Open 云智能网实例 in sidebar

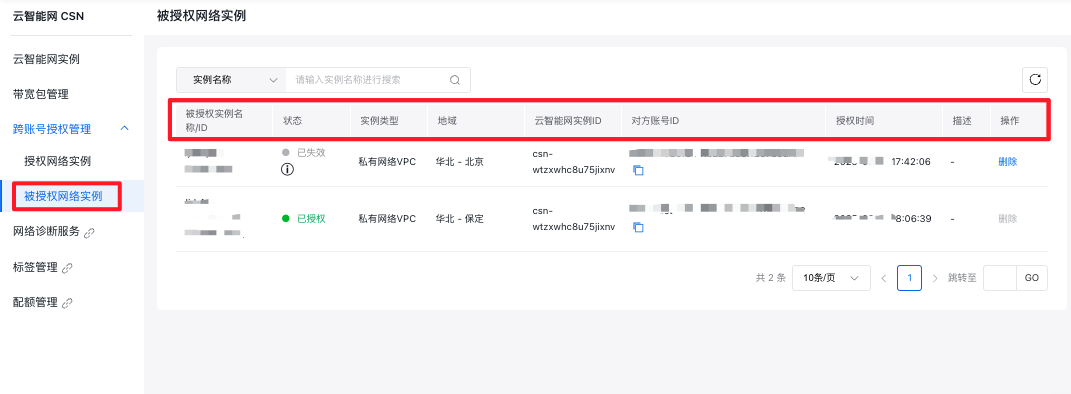point(46,59)
